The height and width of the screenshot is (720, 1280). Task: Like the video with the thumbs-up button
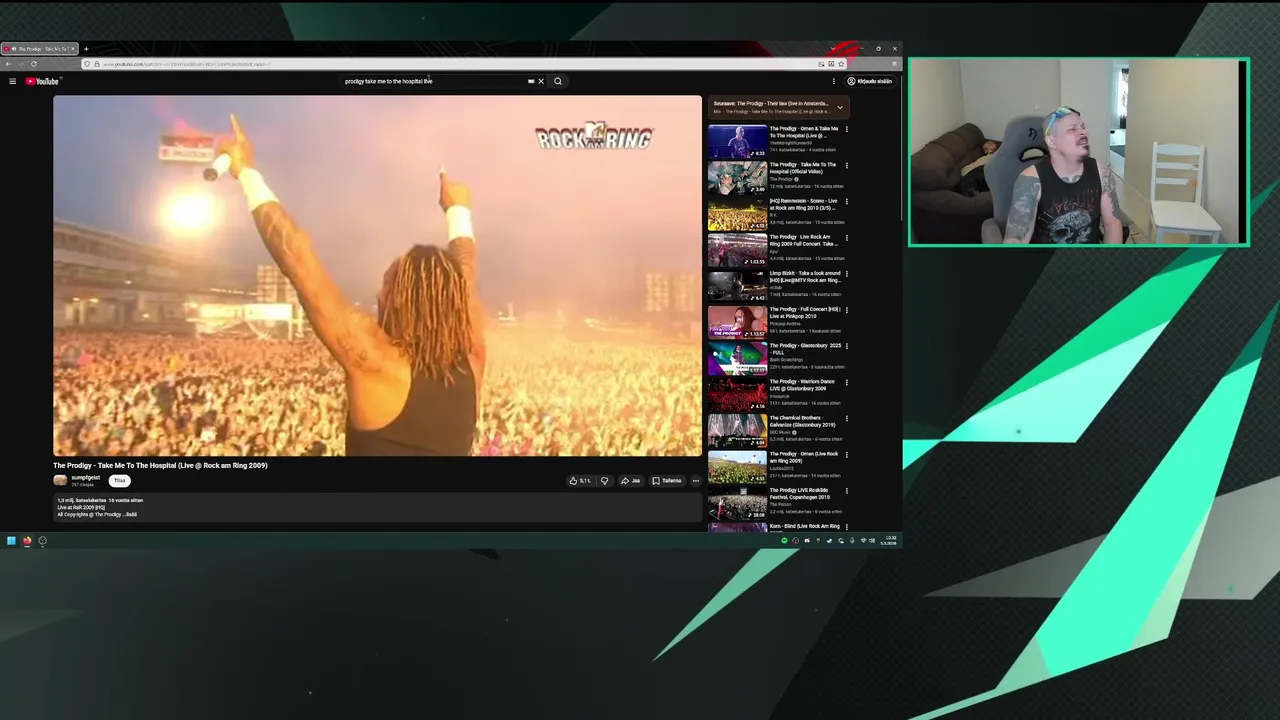click(x=580, y=481)
